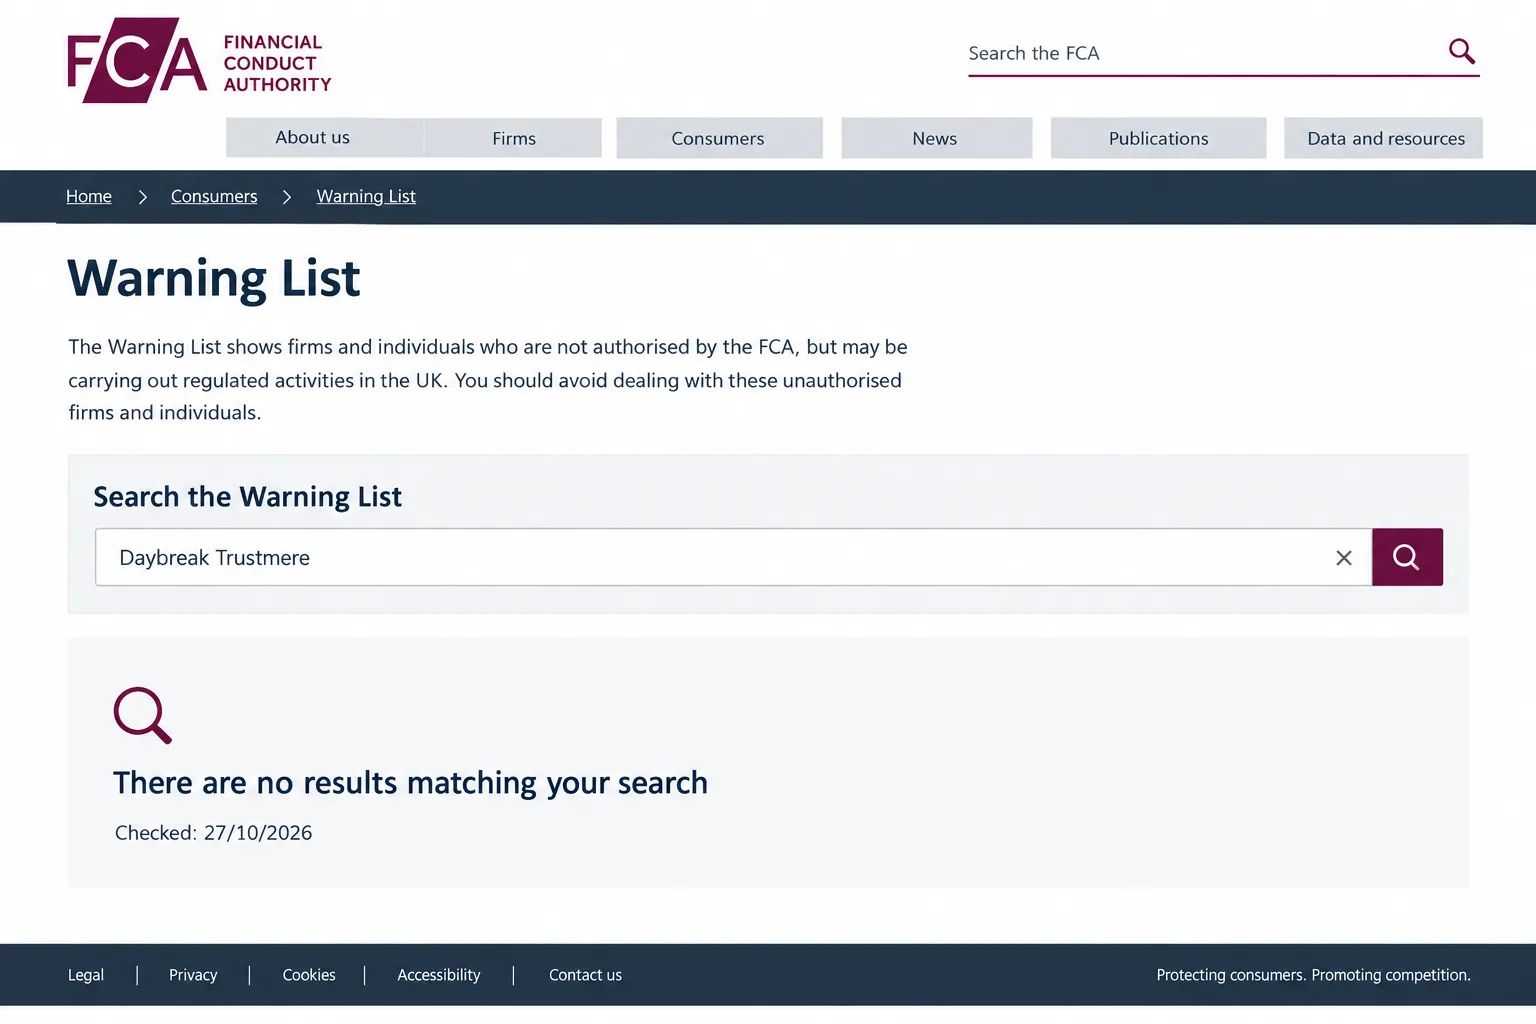Open the Legal footer link
This screenshot has height=1024, width=1536.
click(86, 975)
